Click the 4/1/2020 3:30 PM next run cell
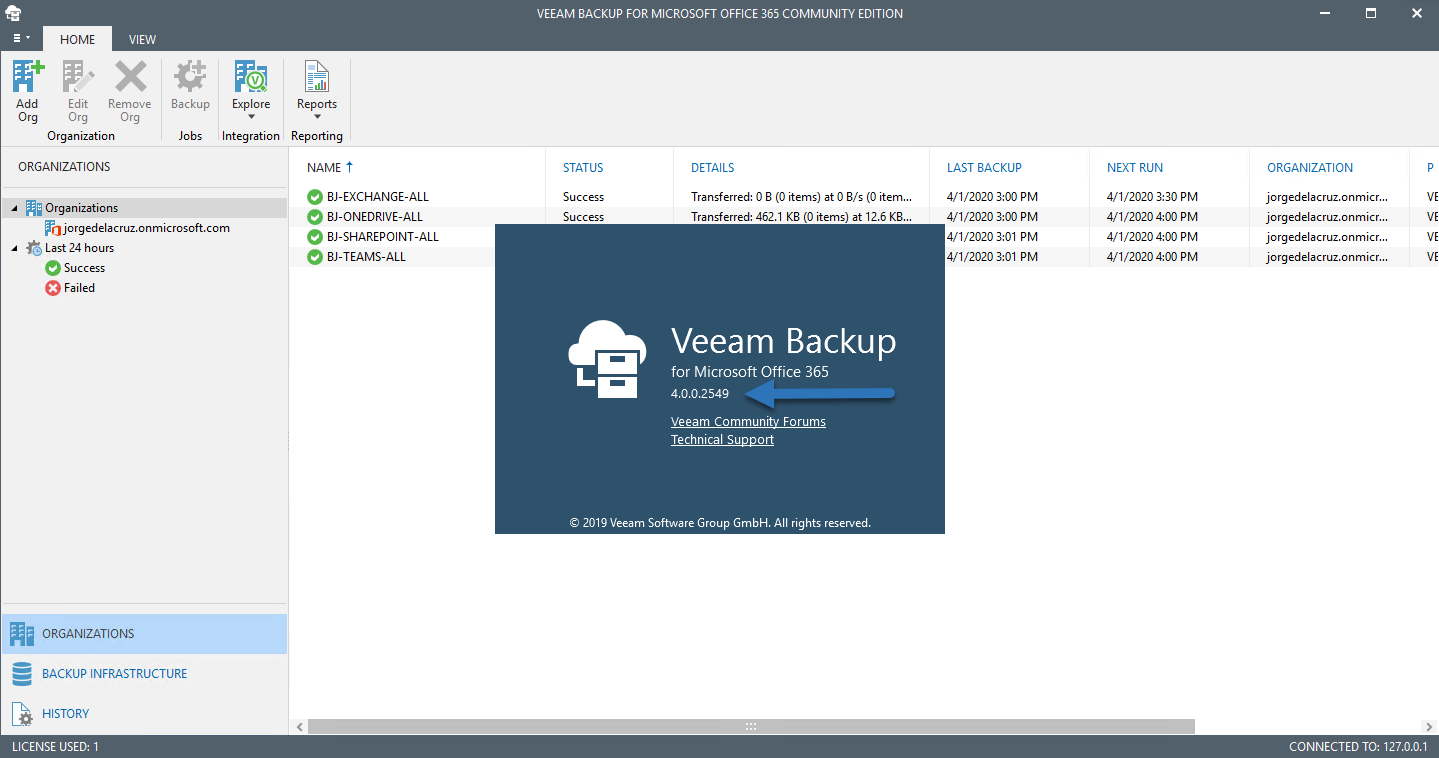Screen dimensions: 1439x758 coord(1152,197)
